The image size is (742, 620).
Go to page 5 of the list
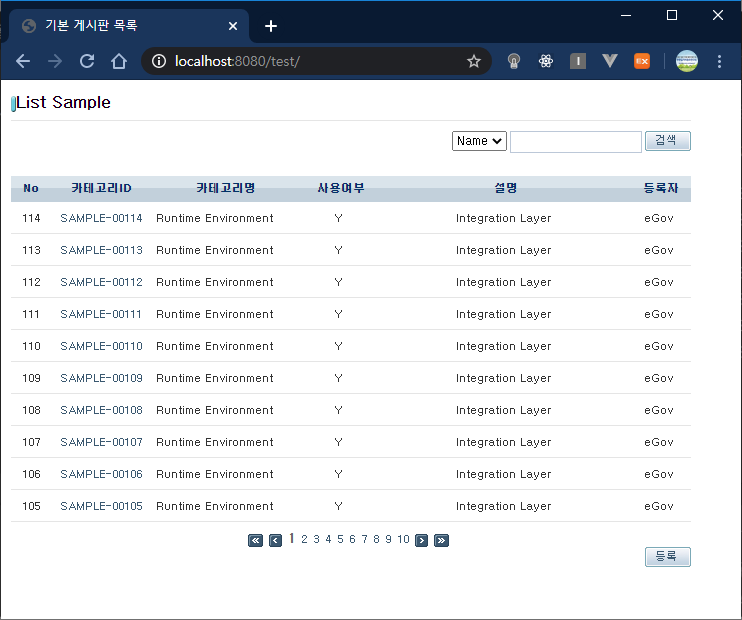point(340,539)
